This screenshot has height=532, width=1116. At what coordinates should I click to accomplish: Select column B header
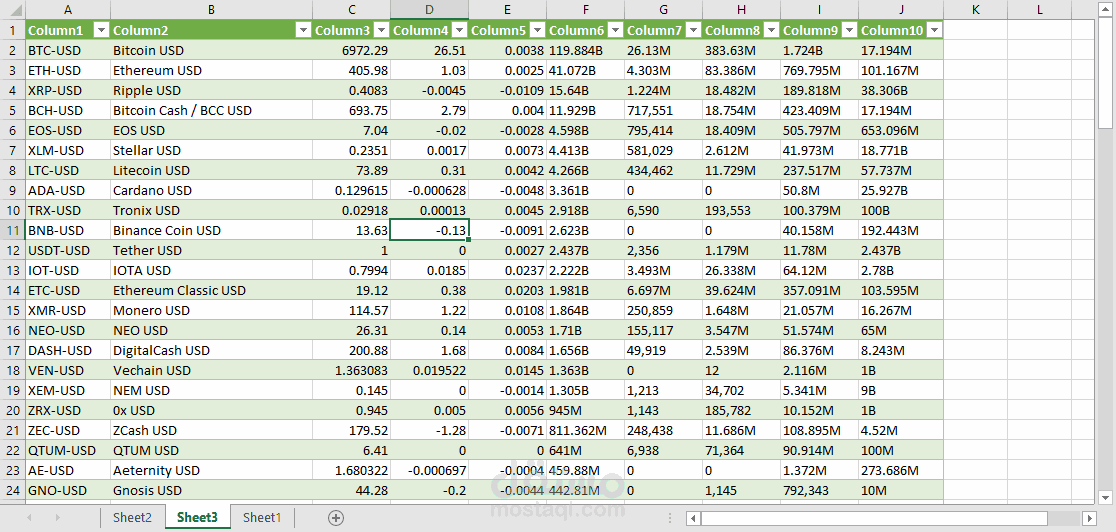[x=211, y=9]
